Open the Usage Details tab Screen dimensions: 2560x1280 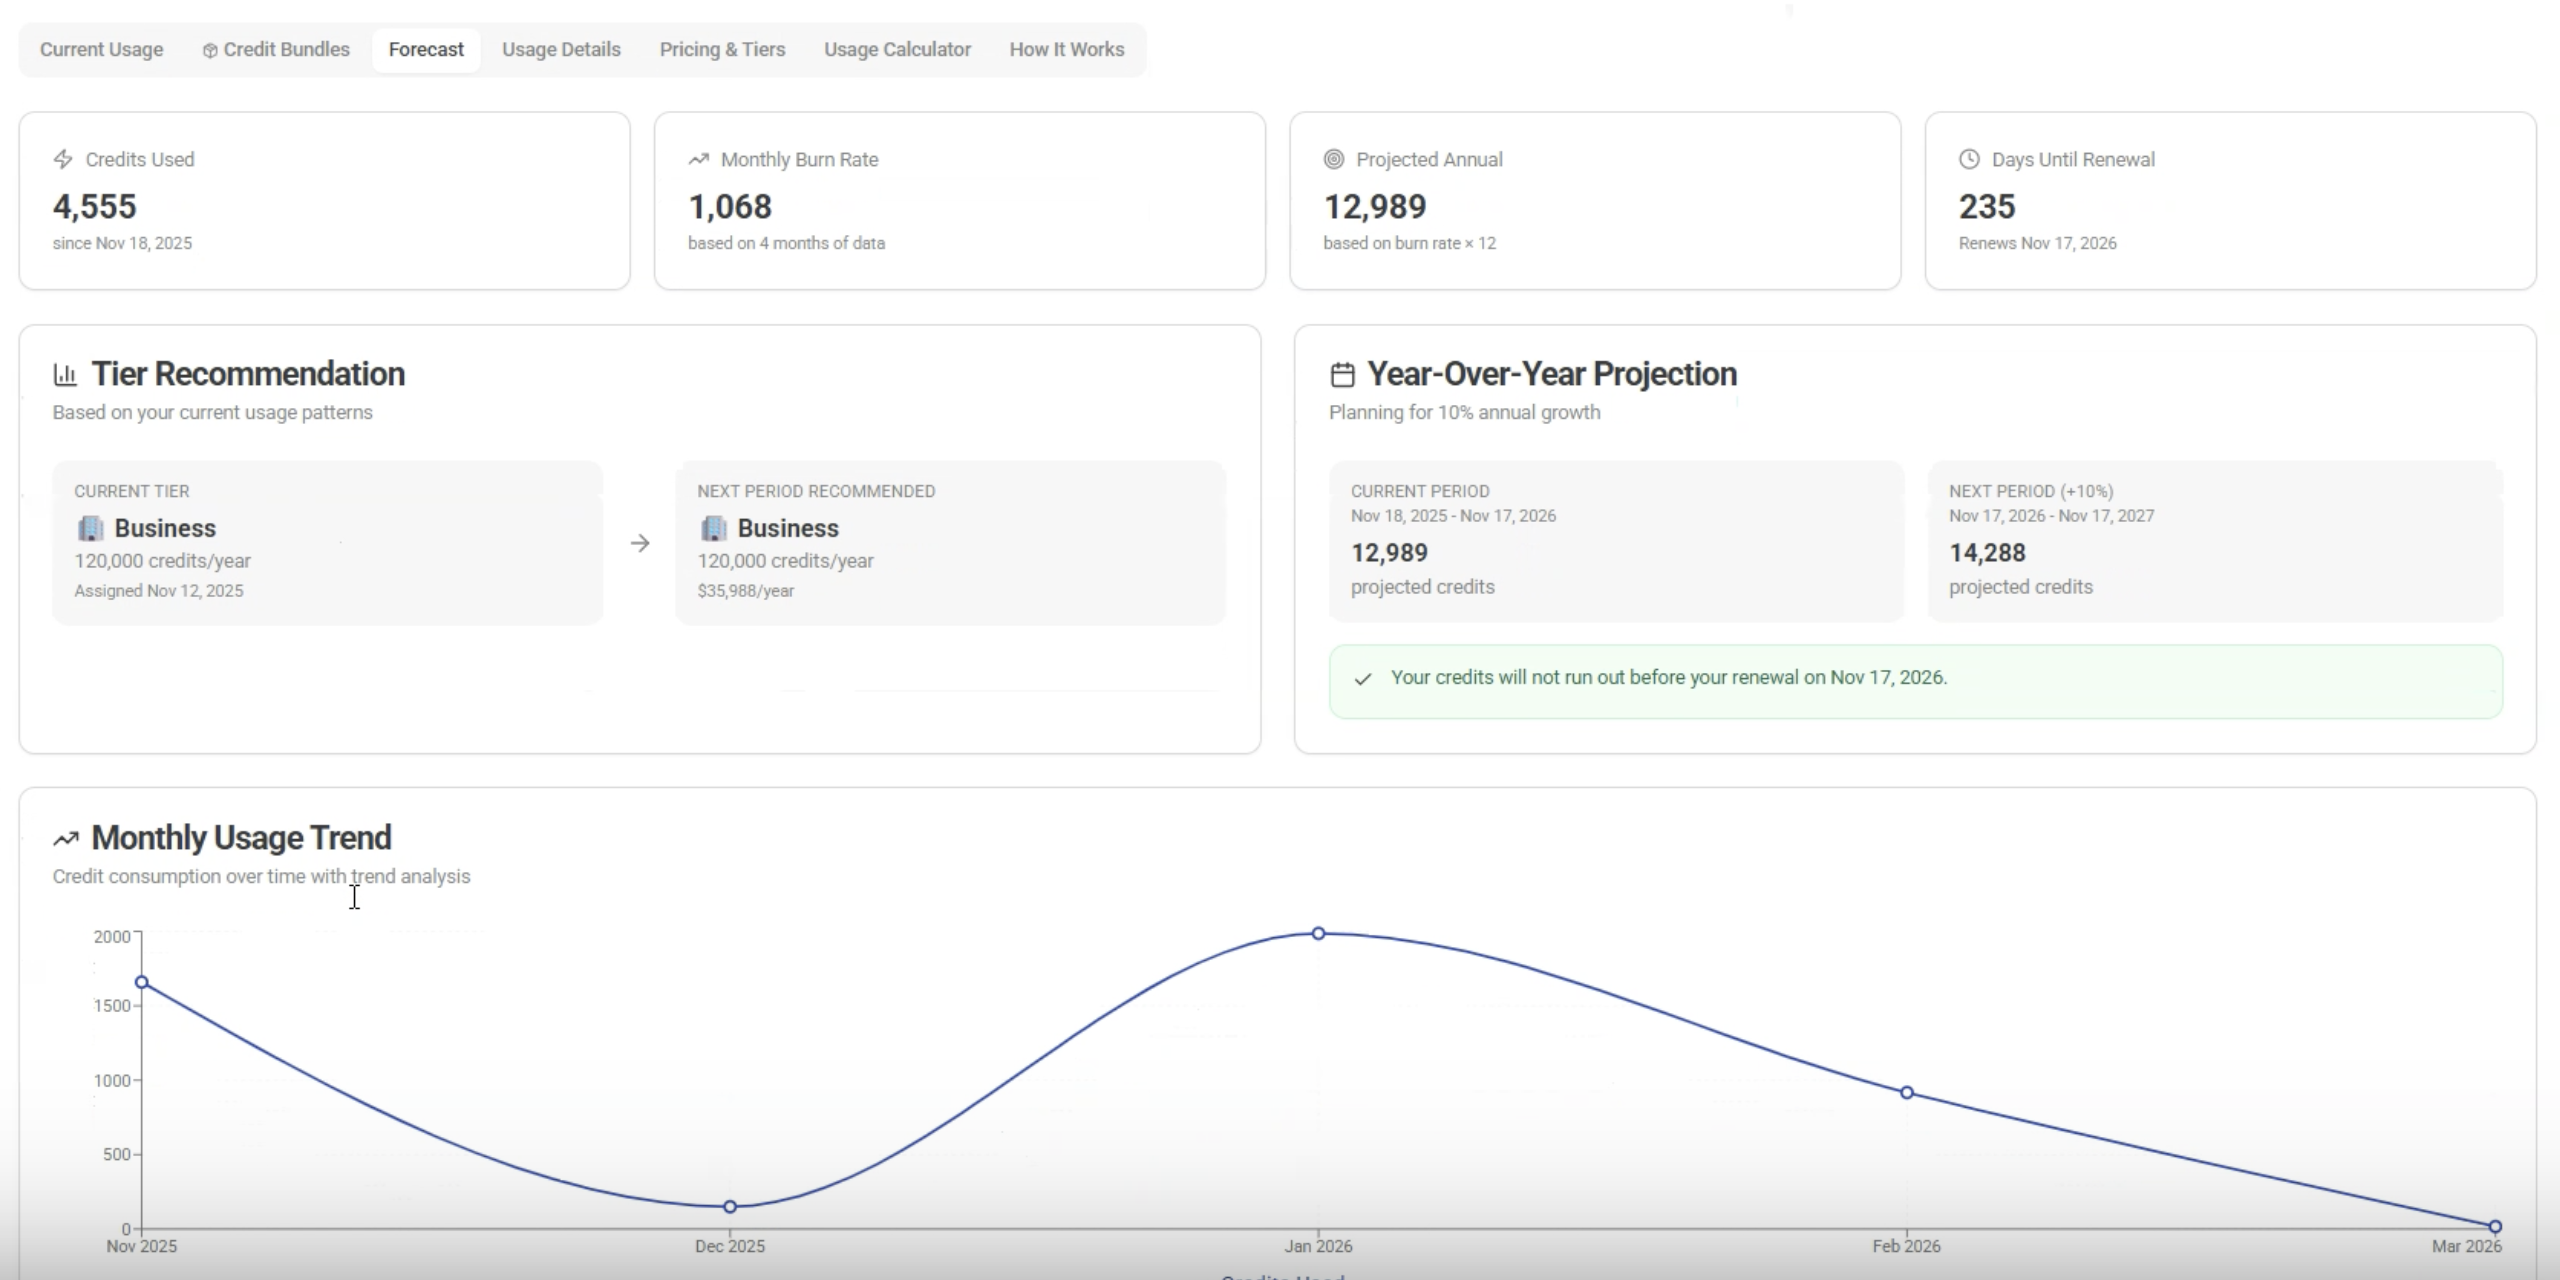[561, 49]
